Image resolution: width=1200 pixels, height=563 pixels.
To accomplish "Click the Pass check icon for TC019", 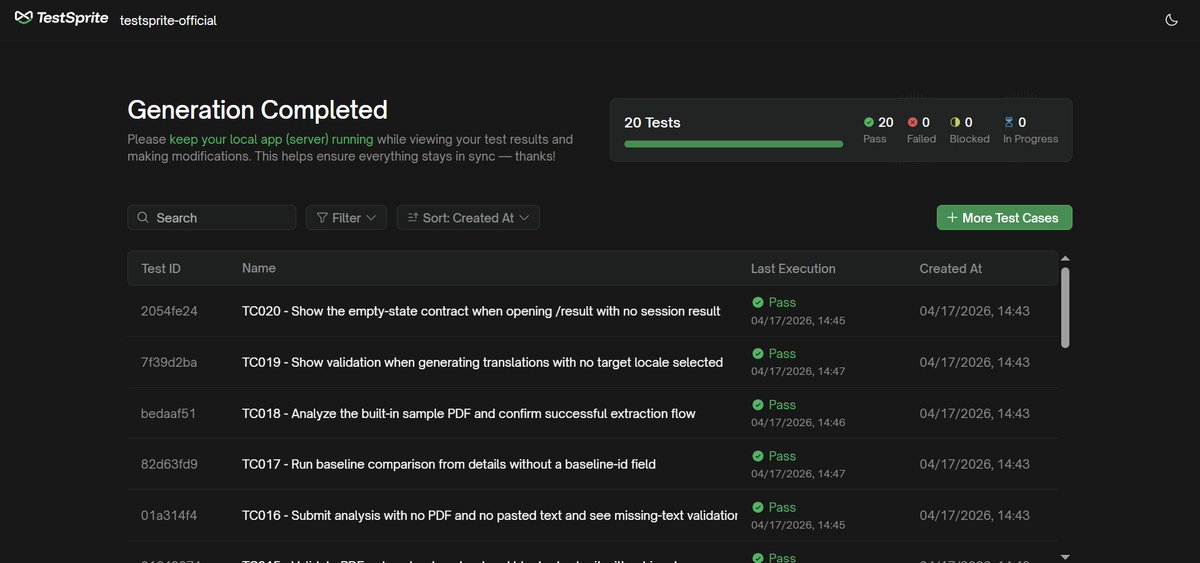I will [x=758, y=353].
